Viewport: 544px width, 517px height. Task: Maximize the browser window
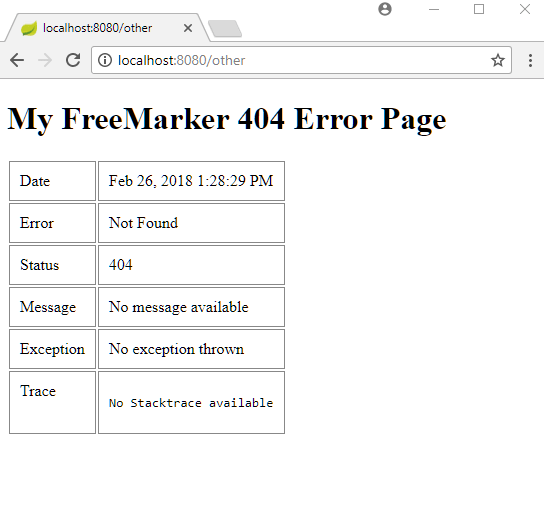(479, 9)
